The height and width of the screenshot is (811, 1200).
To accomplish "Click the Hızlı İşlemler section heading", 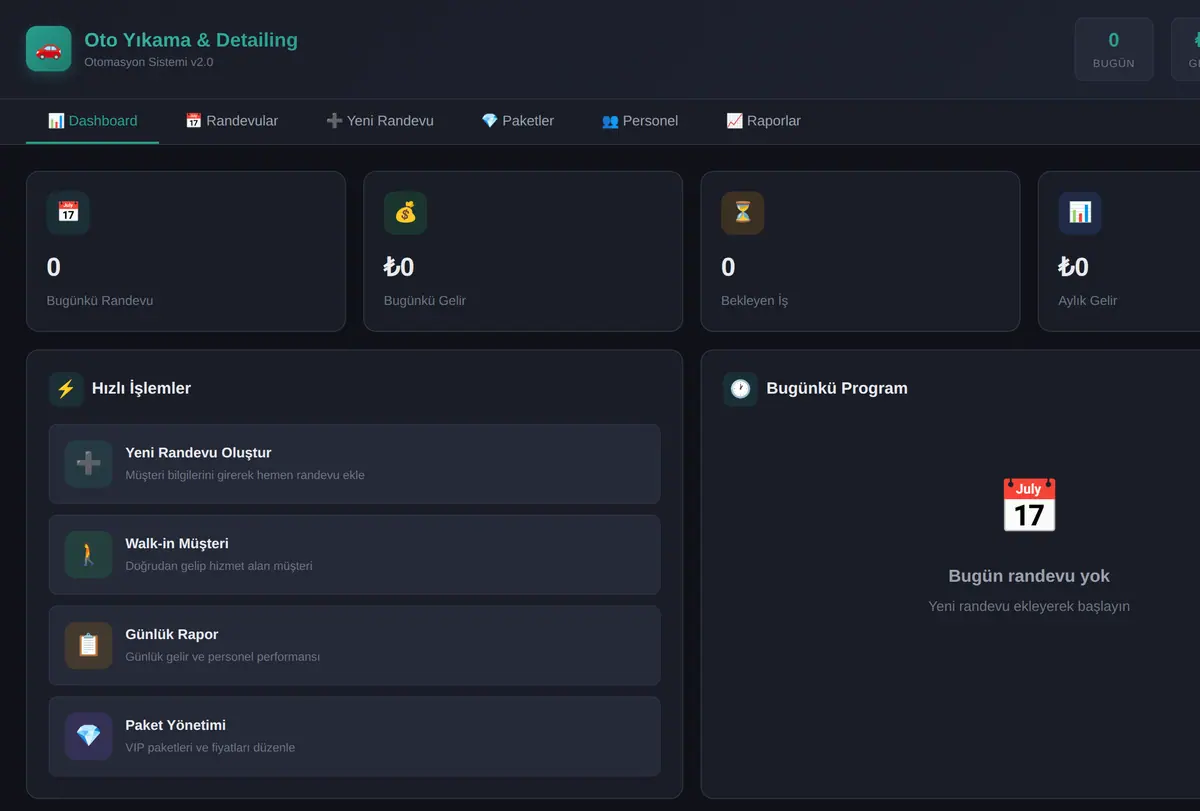I will 141,389.
